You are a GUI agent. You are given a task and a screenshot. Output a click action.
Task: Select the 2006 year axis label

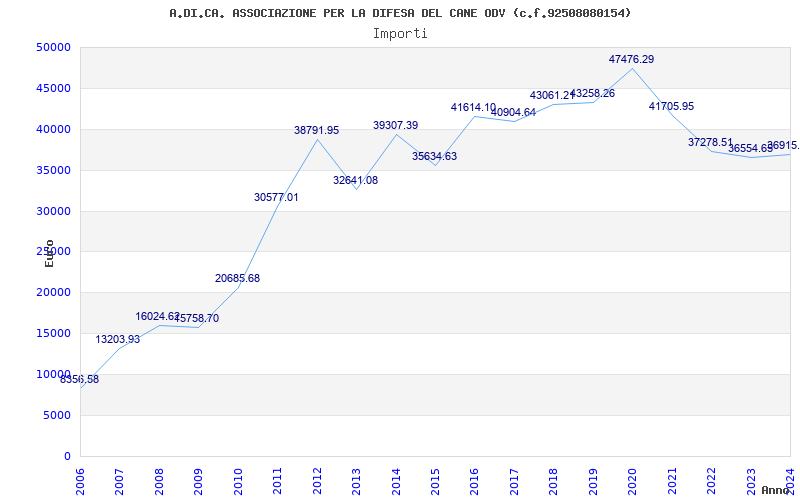[x=80, y=482]
